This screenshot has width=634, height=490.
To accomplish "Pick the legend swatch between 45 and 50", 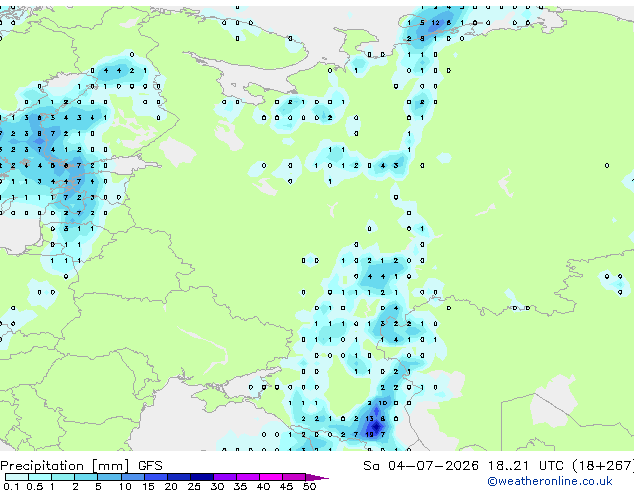I will point(294,477).
